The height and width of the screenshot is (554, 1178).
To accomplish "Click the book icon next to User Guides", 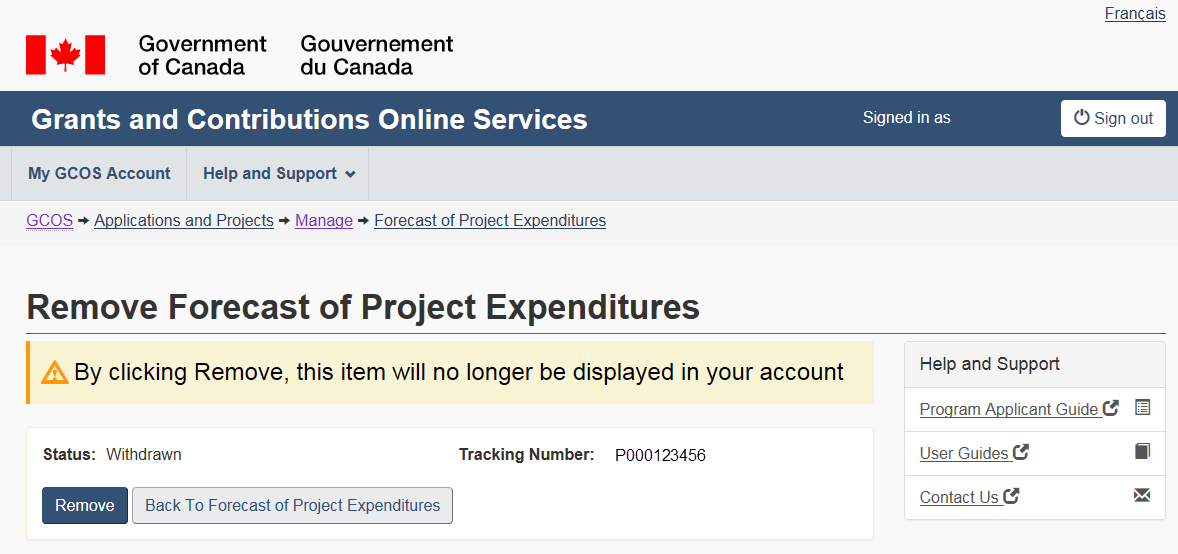I will click(1143, 452).
